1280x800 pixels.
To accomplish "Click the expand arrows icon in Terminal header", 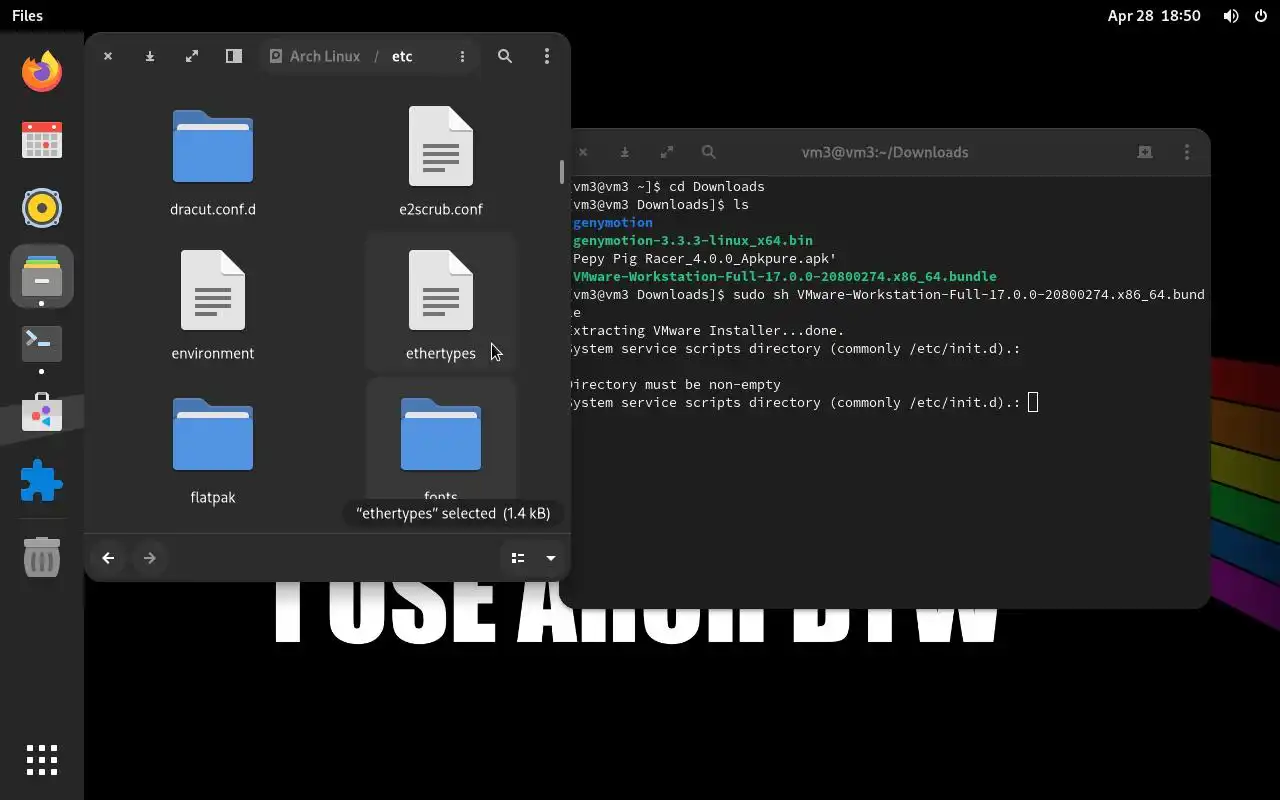I will [x=667, y=152].
